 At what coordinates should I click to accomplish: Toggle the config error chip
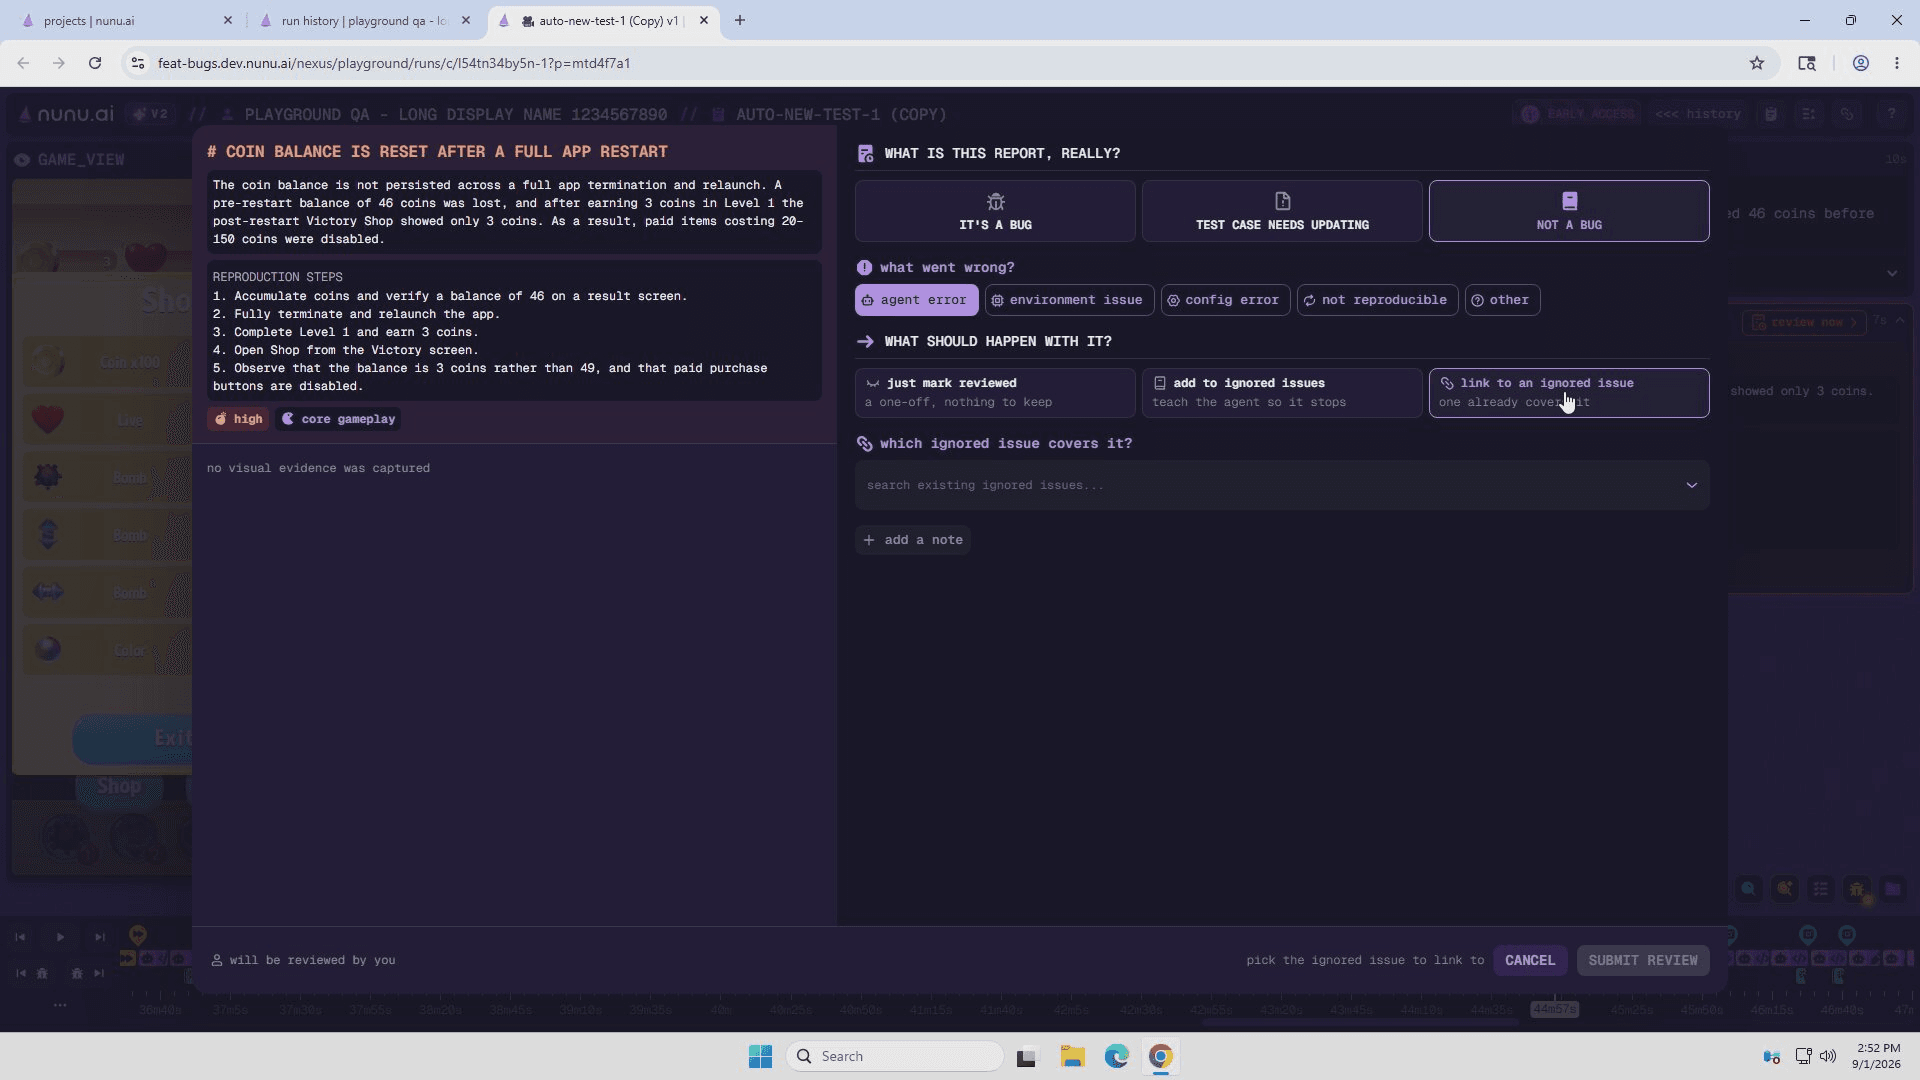(1225, 300)
